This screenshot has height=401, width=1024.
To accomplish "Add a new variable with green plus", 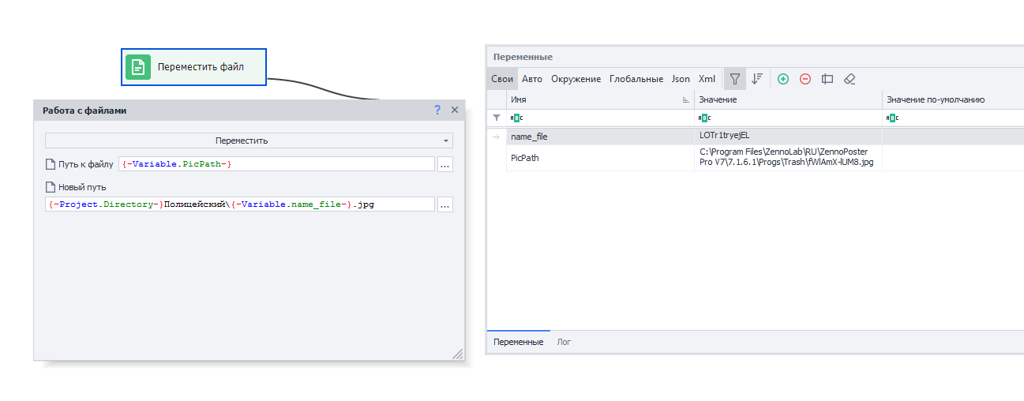I will pos(783,79).
